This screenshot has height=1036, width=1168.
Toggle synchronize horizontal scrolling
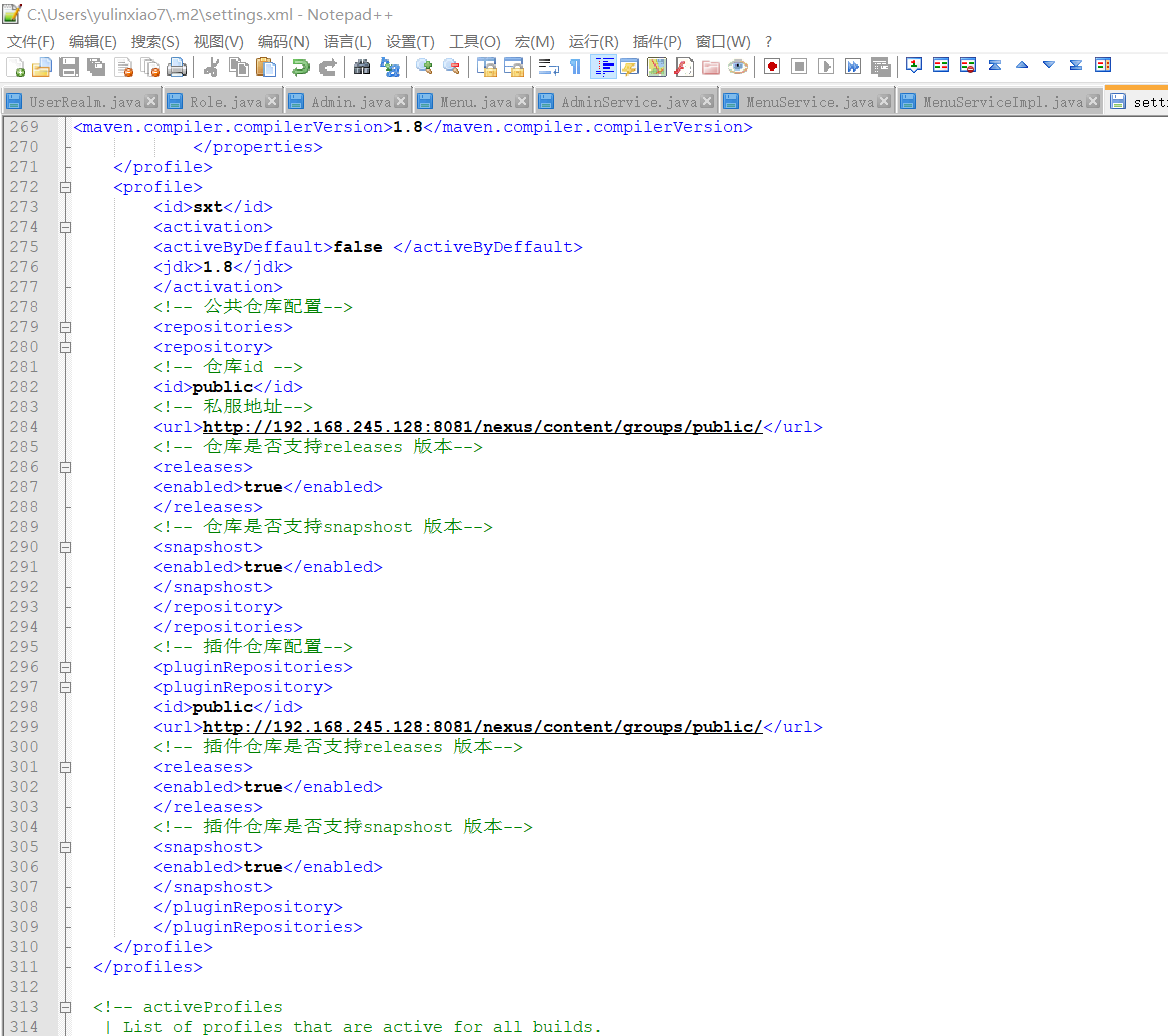(514, 67)
